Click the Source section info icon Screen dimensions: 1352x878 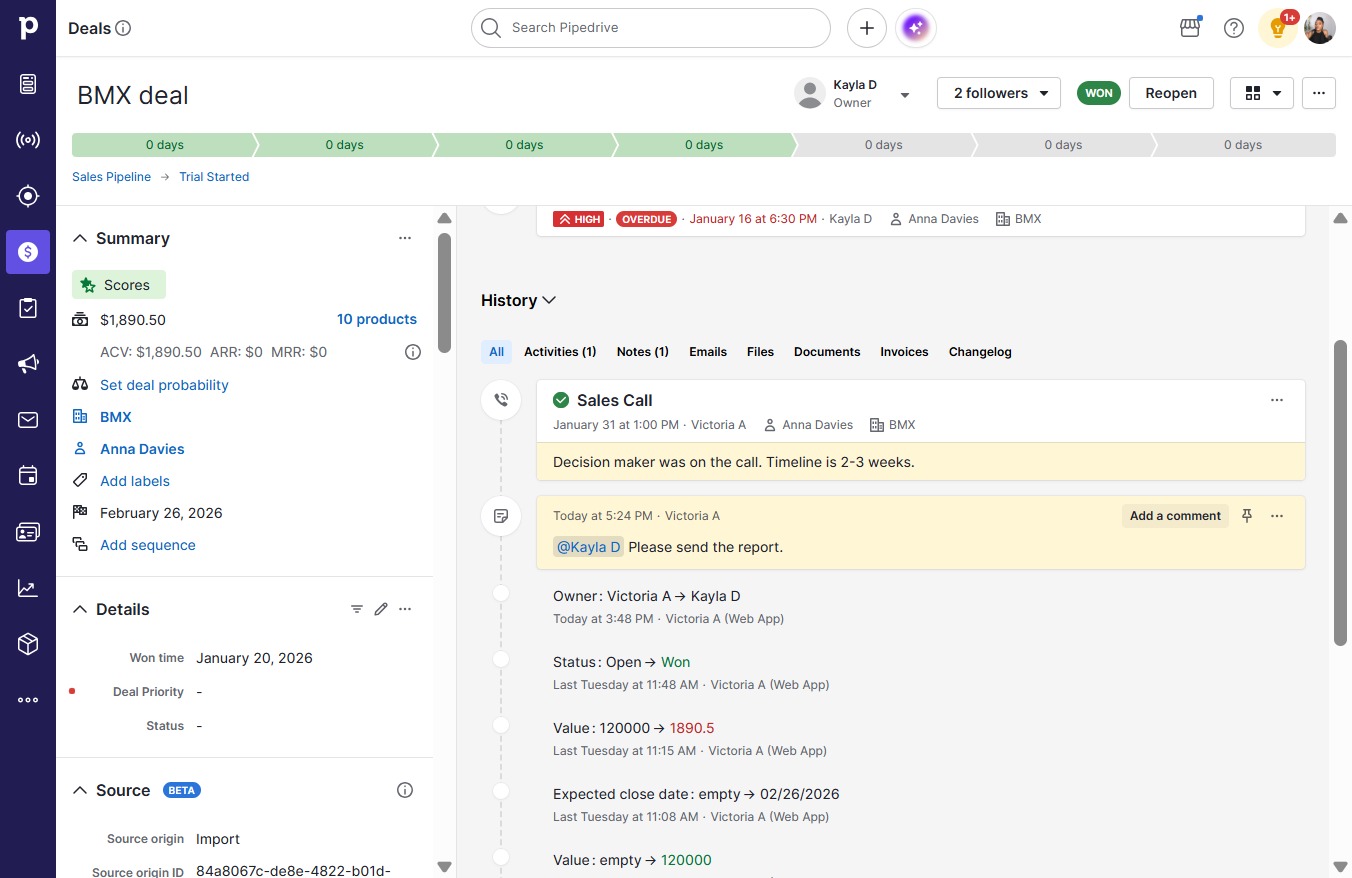[x=405, y=790]
